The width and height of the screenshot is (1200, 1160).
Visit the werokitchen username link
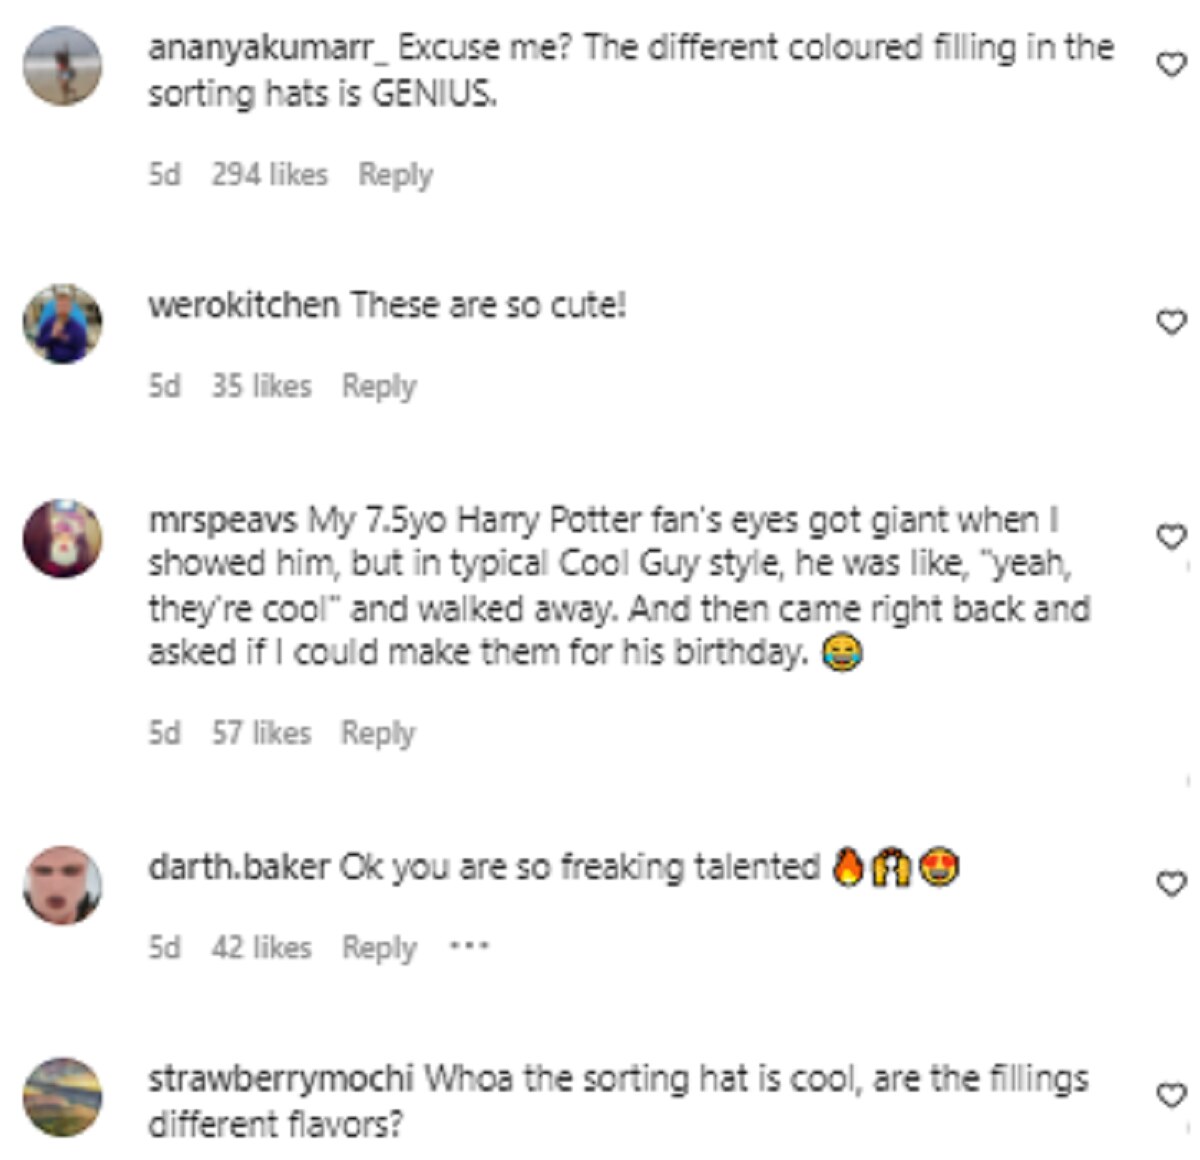[x=243, y=304]
